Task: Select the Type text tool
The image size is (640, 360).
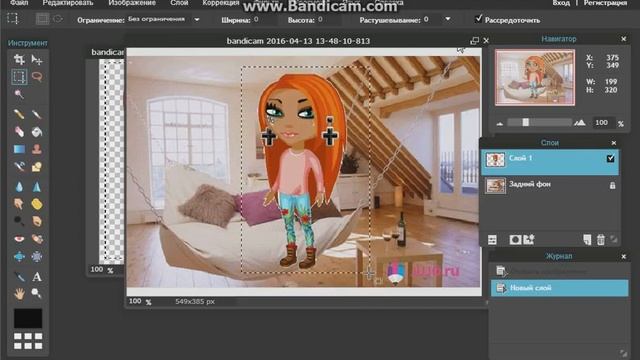Action: point(37,276)
